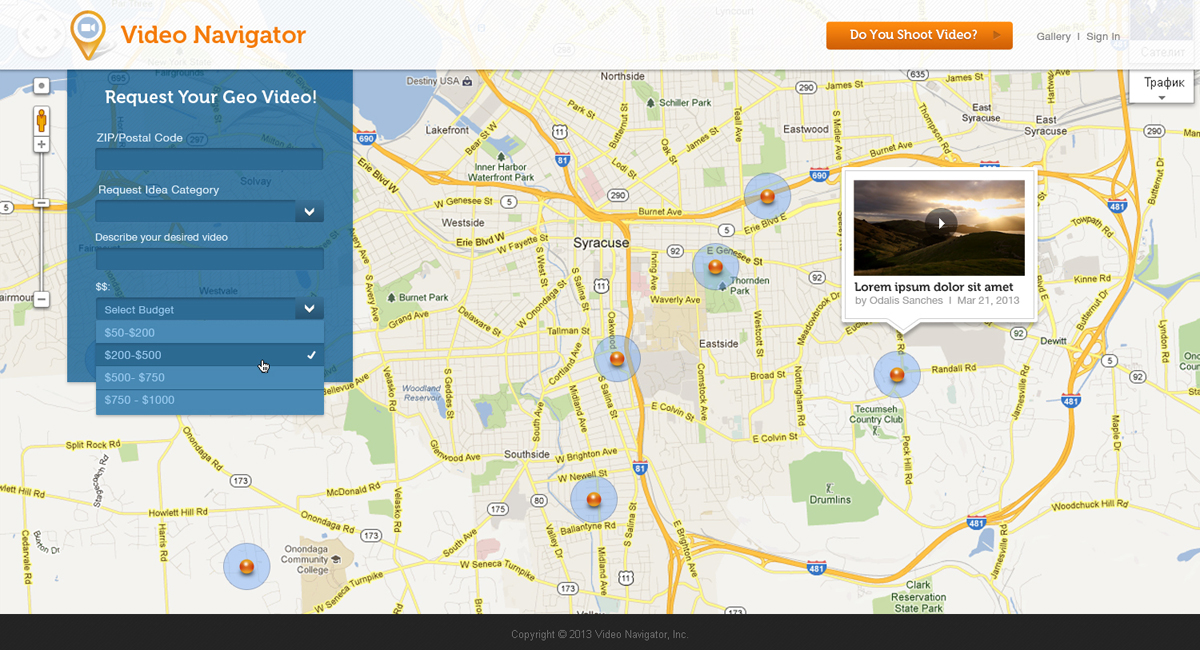Focus the Describe your desired video field

point(209,259)
